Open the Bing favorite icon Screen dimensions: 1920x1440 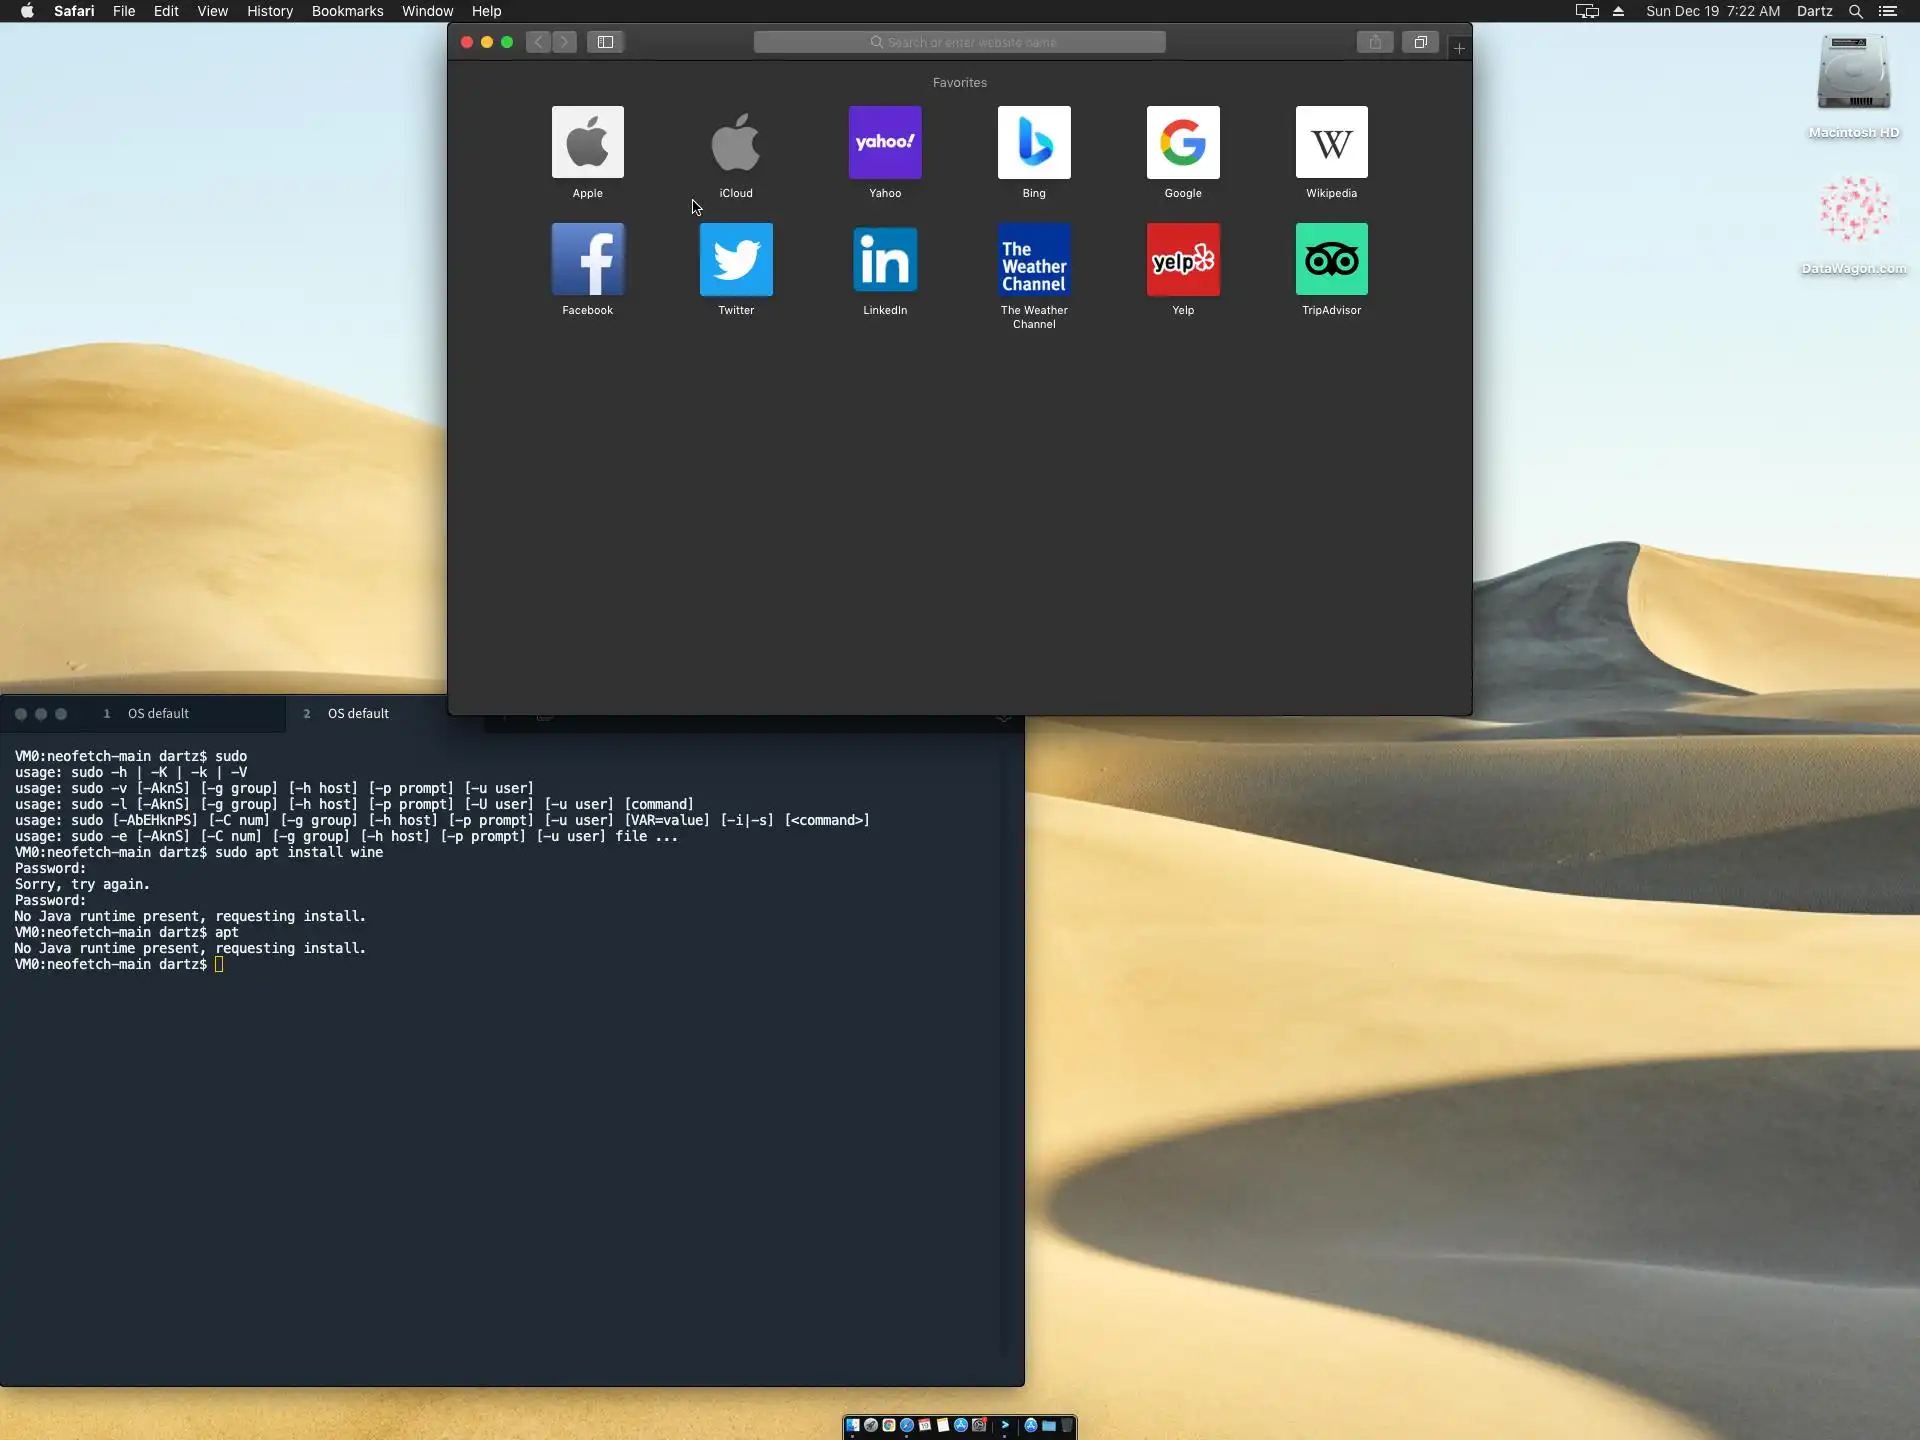pos(1033,142)
